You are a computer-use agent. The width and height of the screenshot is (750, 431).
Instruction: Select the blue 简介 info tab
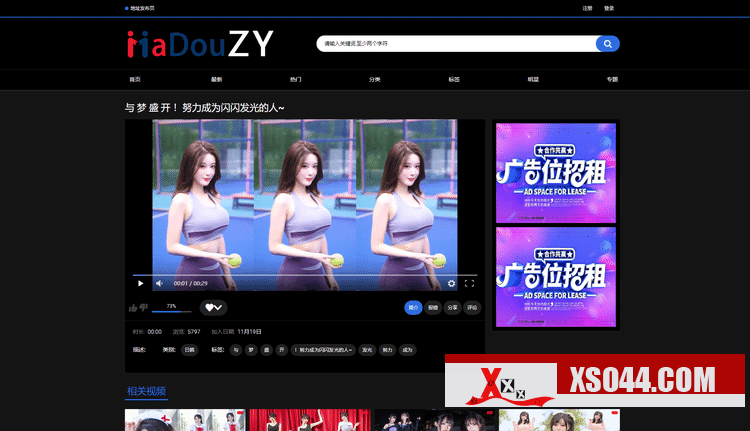click(413, 308)
